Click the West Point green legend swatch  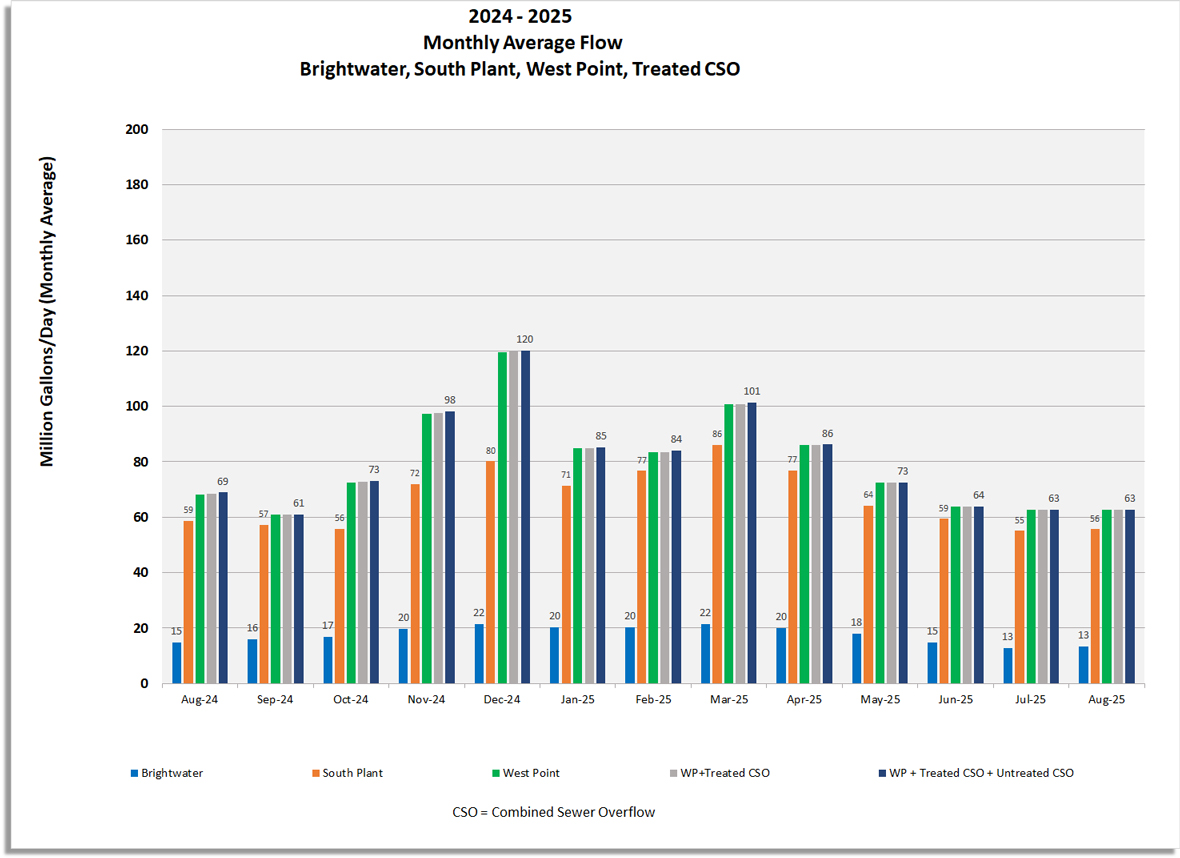[x=495, y=773]
